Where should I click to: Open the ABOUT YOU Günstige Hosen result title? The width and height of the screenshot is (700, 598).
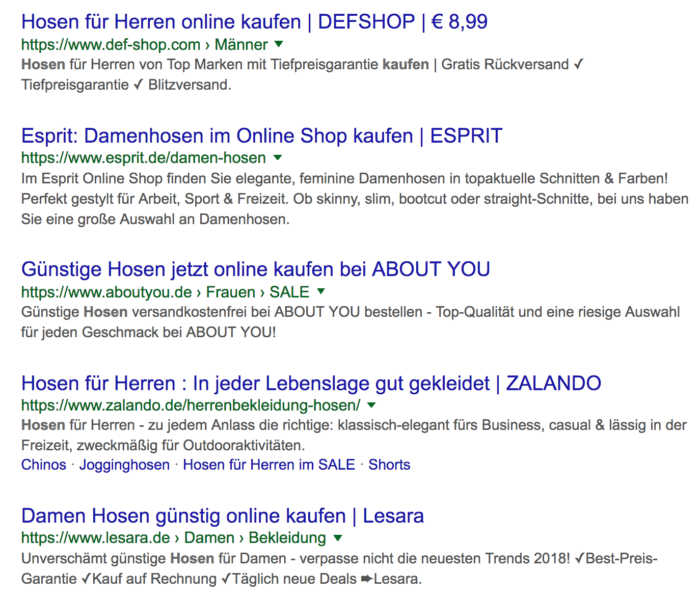(x=256, y=269)
